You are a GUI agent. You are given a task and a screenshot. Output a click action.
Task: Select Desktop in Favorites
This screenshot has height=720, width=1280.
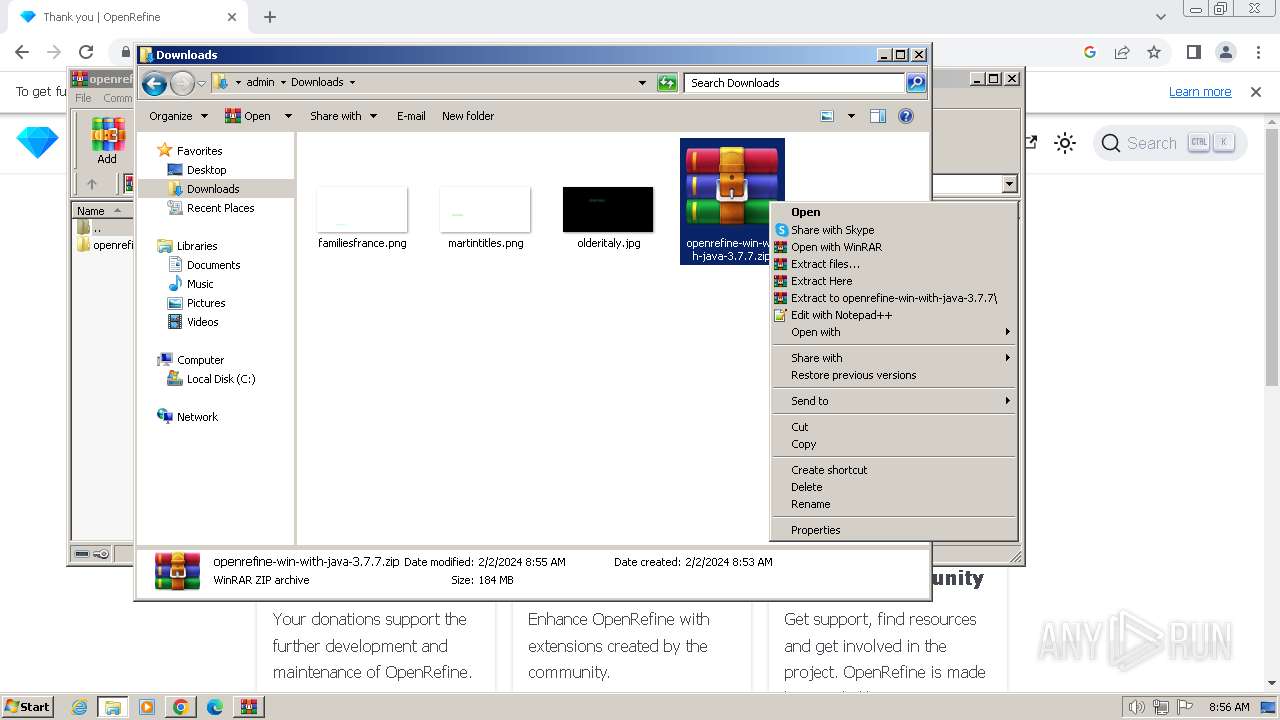206,170
